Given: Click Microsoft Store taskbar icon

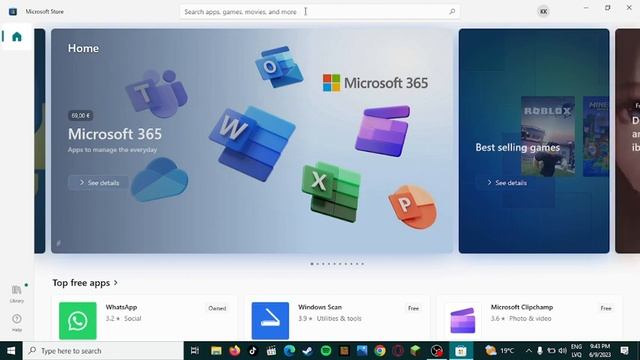Looking at the screenshot, I should click(x=461, y=351).
